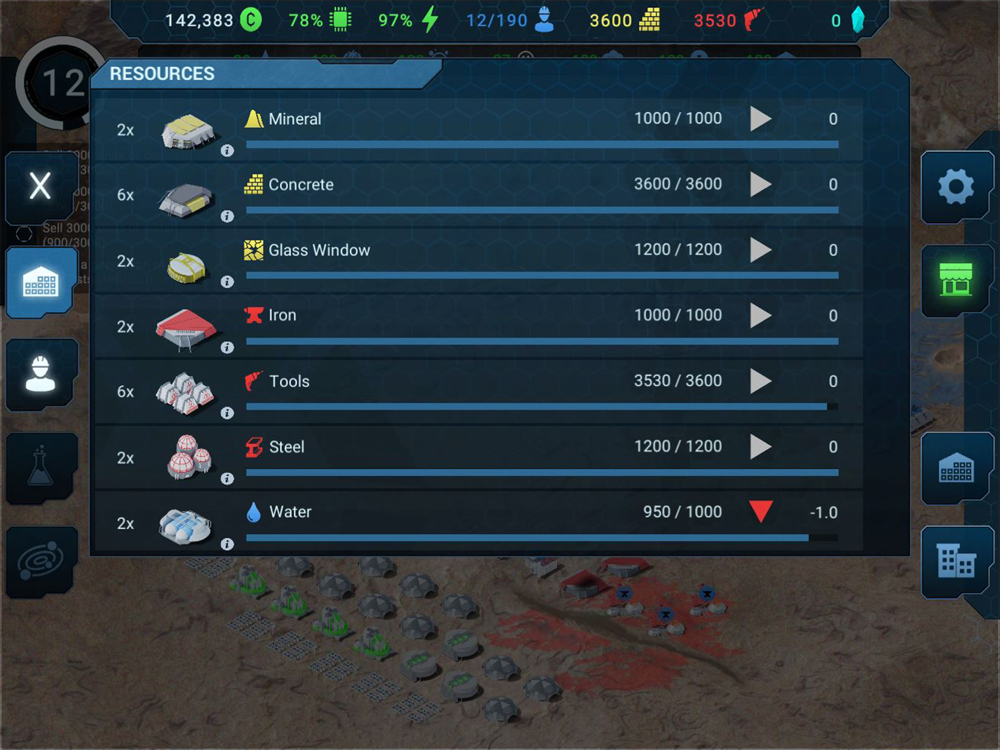Open the city buildings icon
The width and height of the screenshot is (1000, 750).
[x=956, y=561]
